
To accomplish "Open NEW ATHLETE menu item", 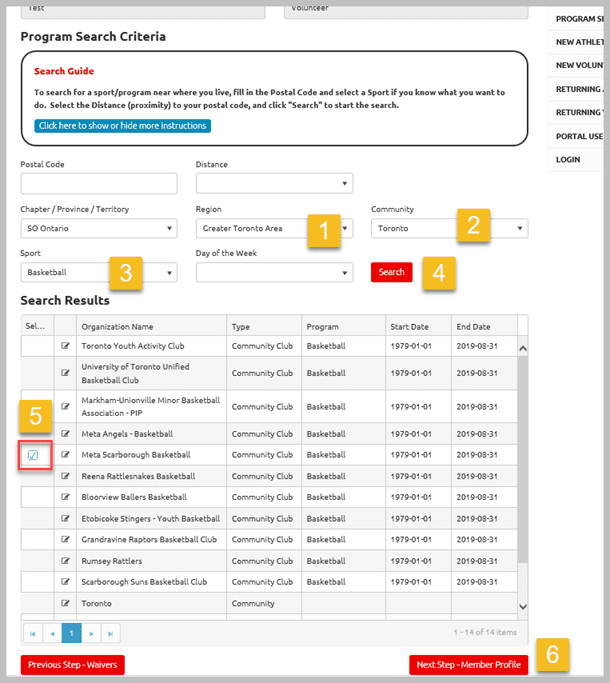I will pos(577,42).
